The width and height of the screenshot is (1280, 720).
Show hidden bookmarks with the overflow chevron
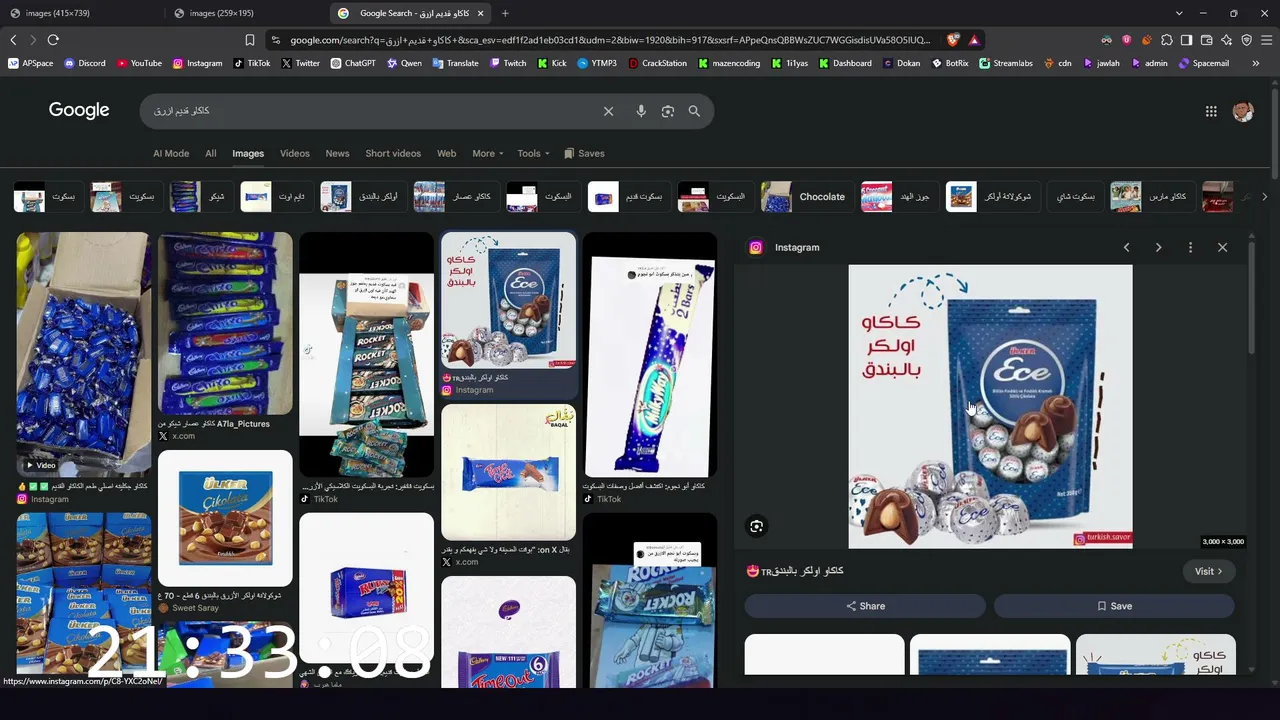pyautogui.click(x=1255, y=63)
